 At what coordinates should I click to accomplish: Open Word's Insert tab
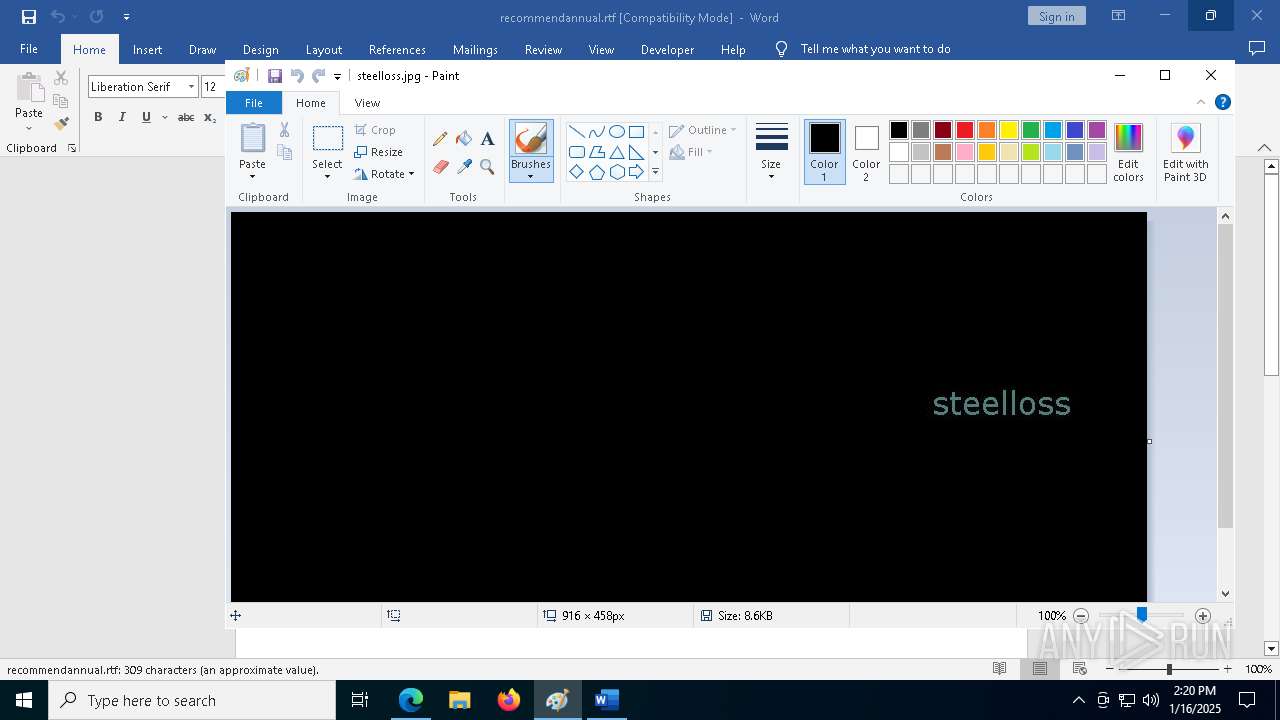pyautogui.click(x=147, y=49)
